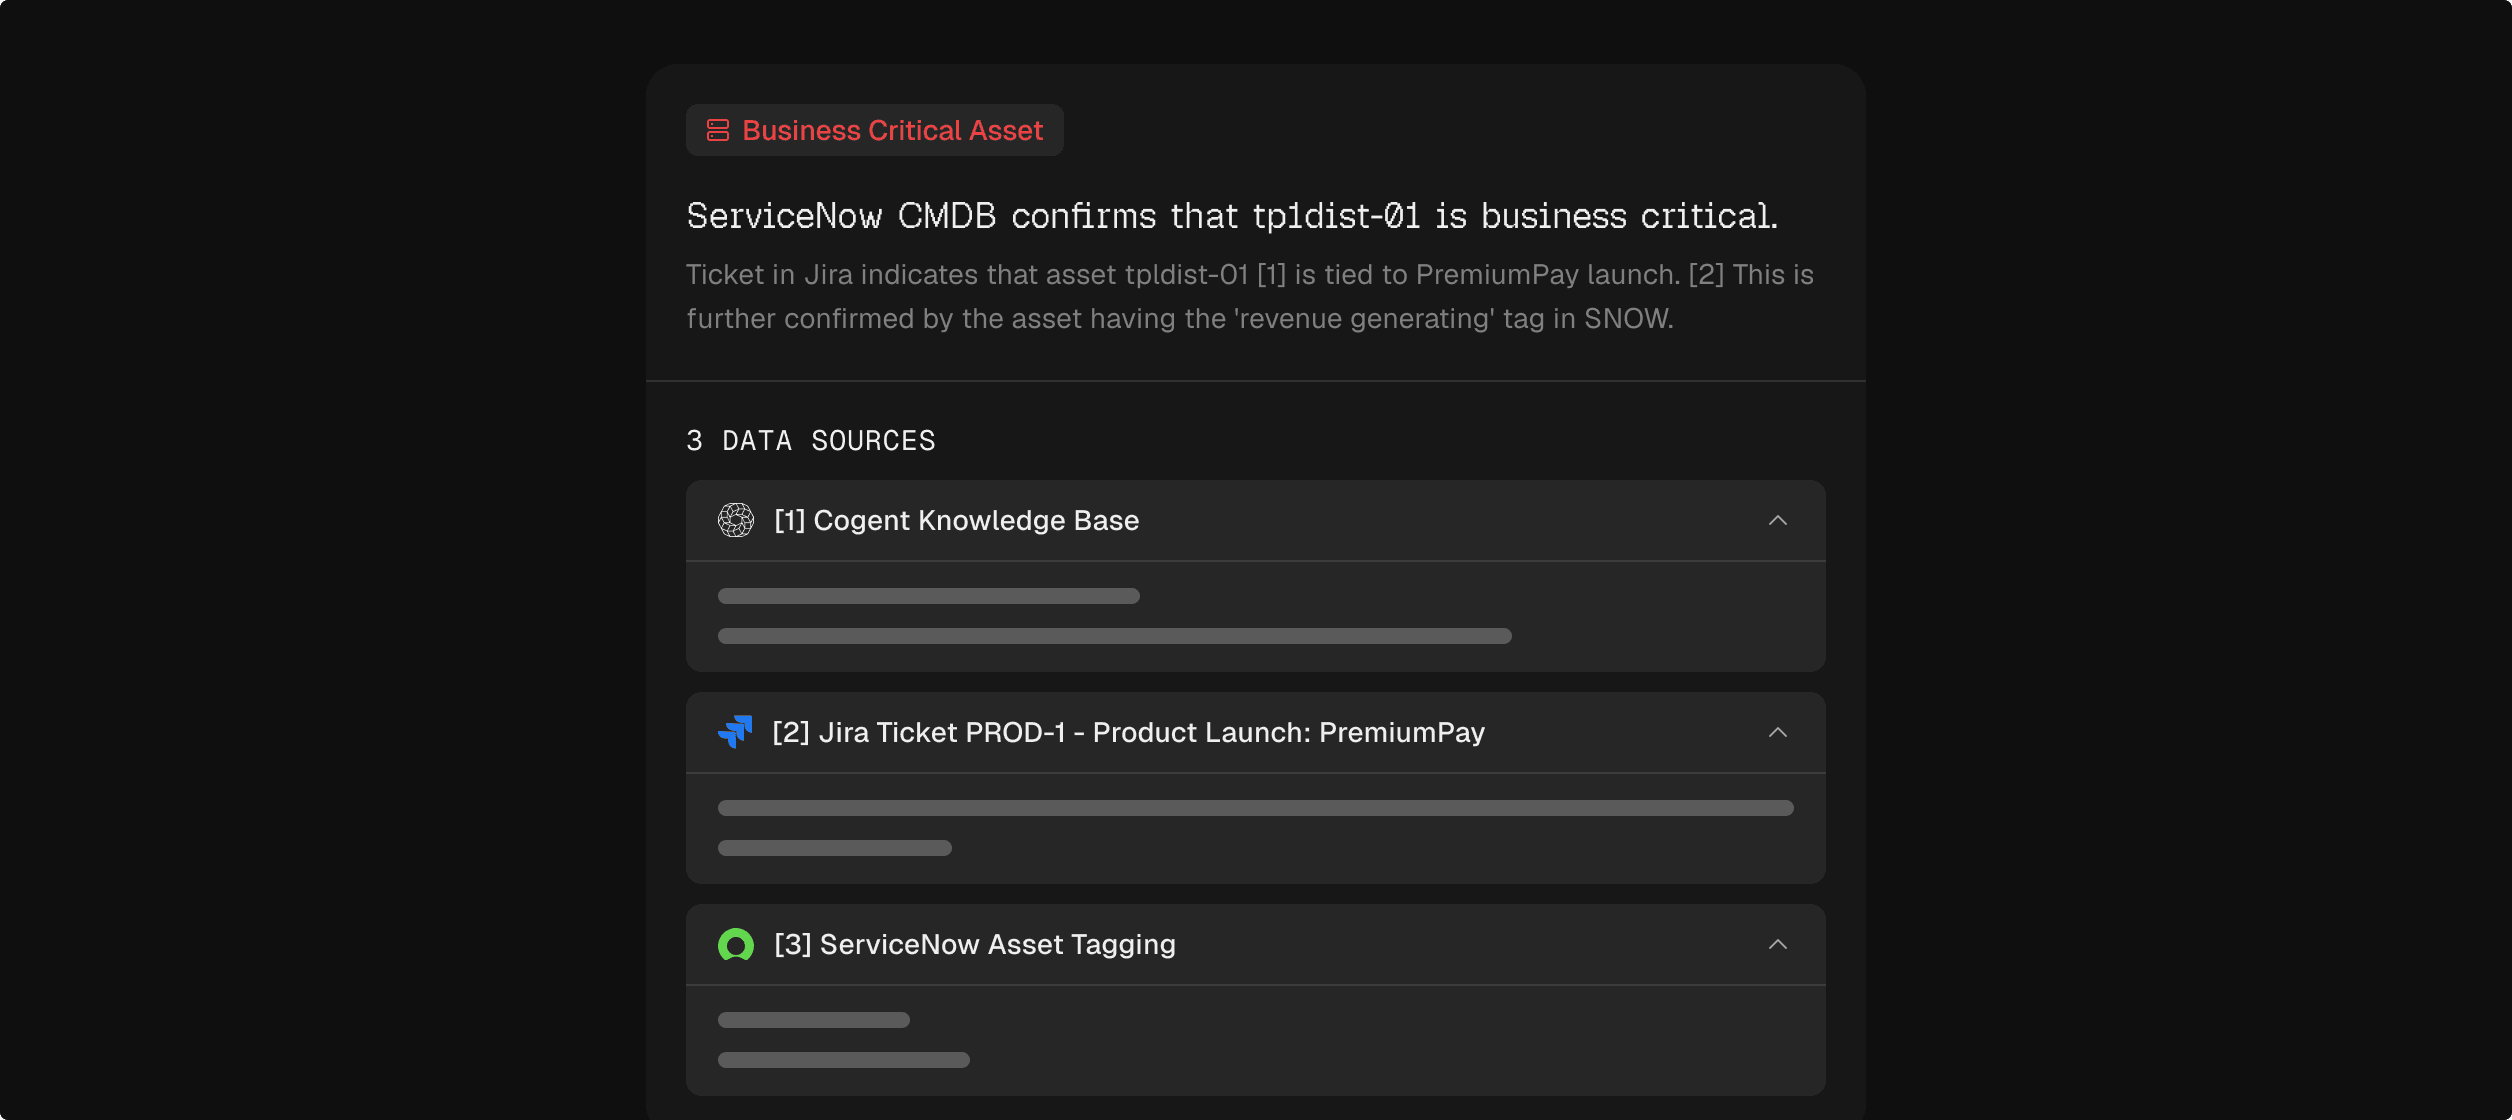Click the 3 DATA SOURCES heading

pyautogui.click(x=811, y=441)
